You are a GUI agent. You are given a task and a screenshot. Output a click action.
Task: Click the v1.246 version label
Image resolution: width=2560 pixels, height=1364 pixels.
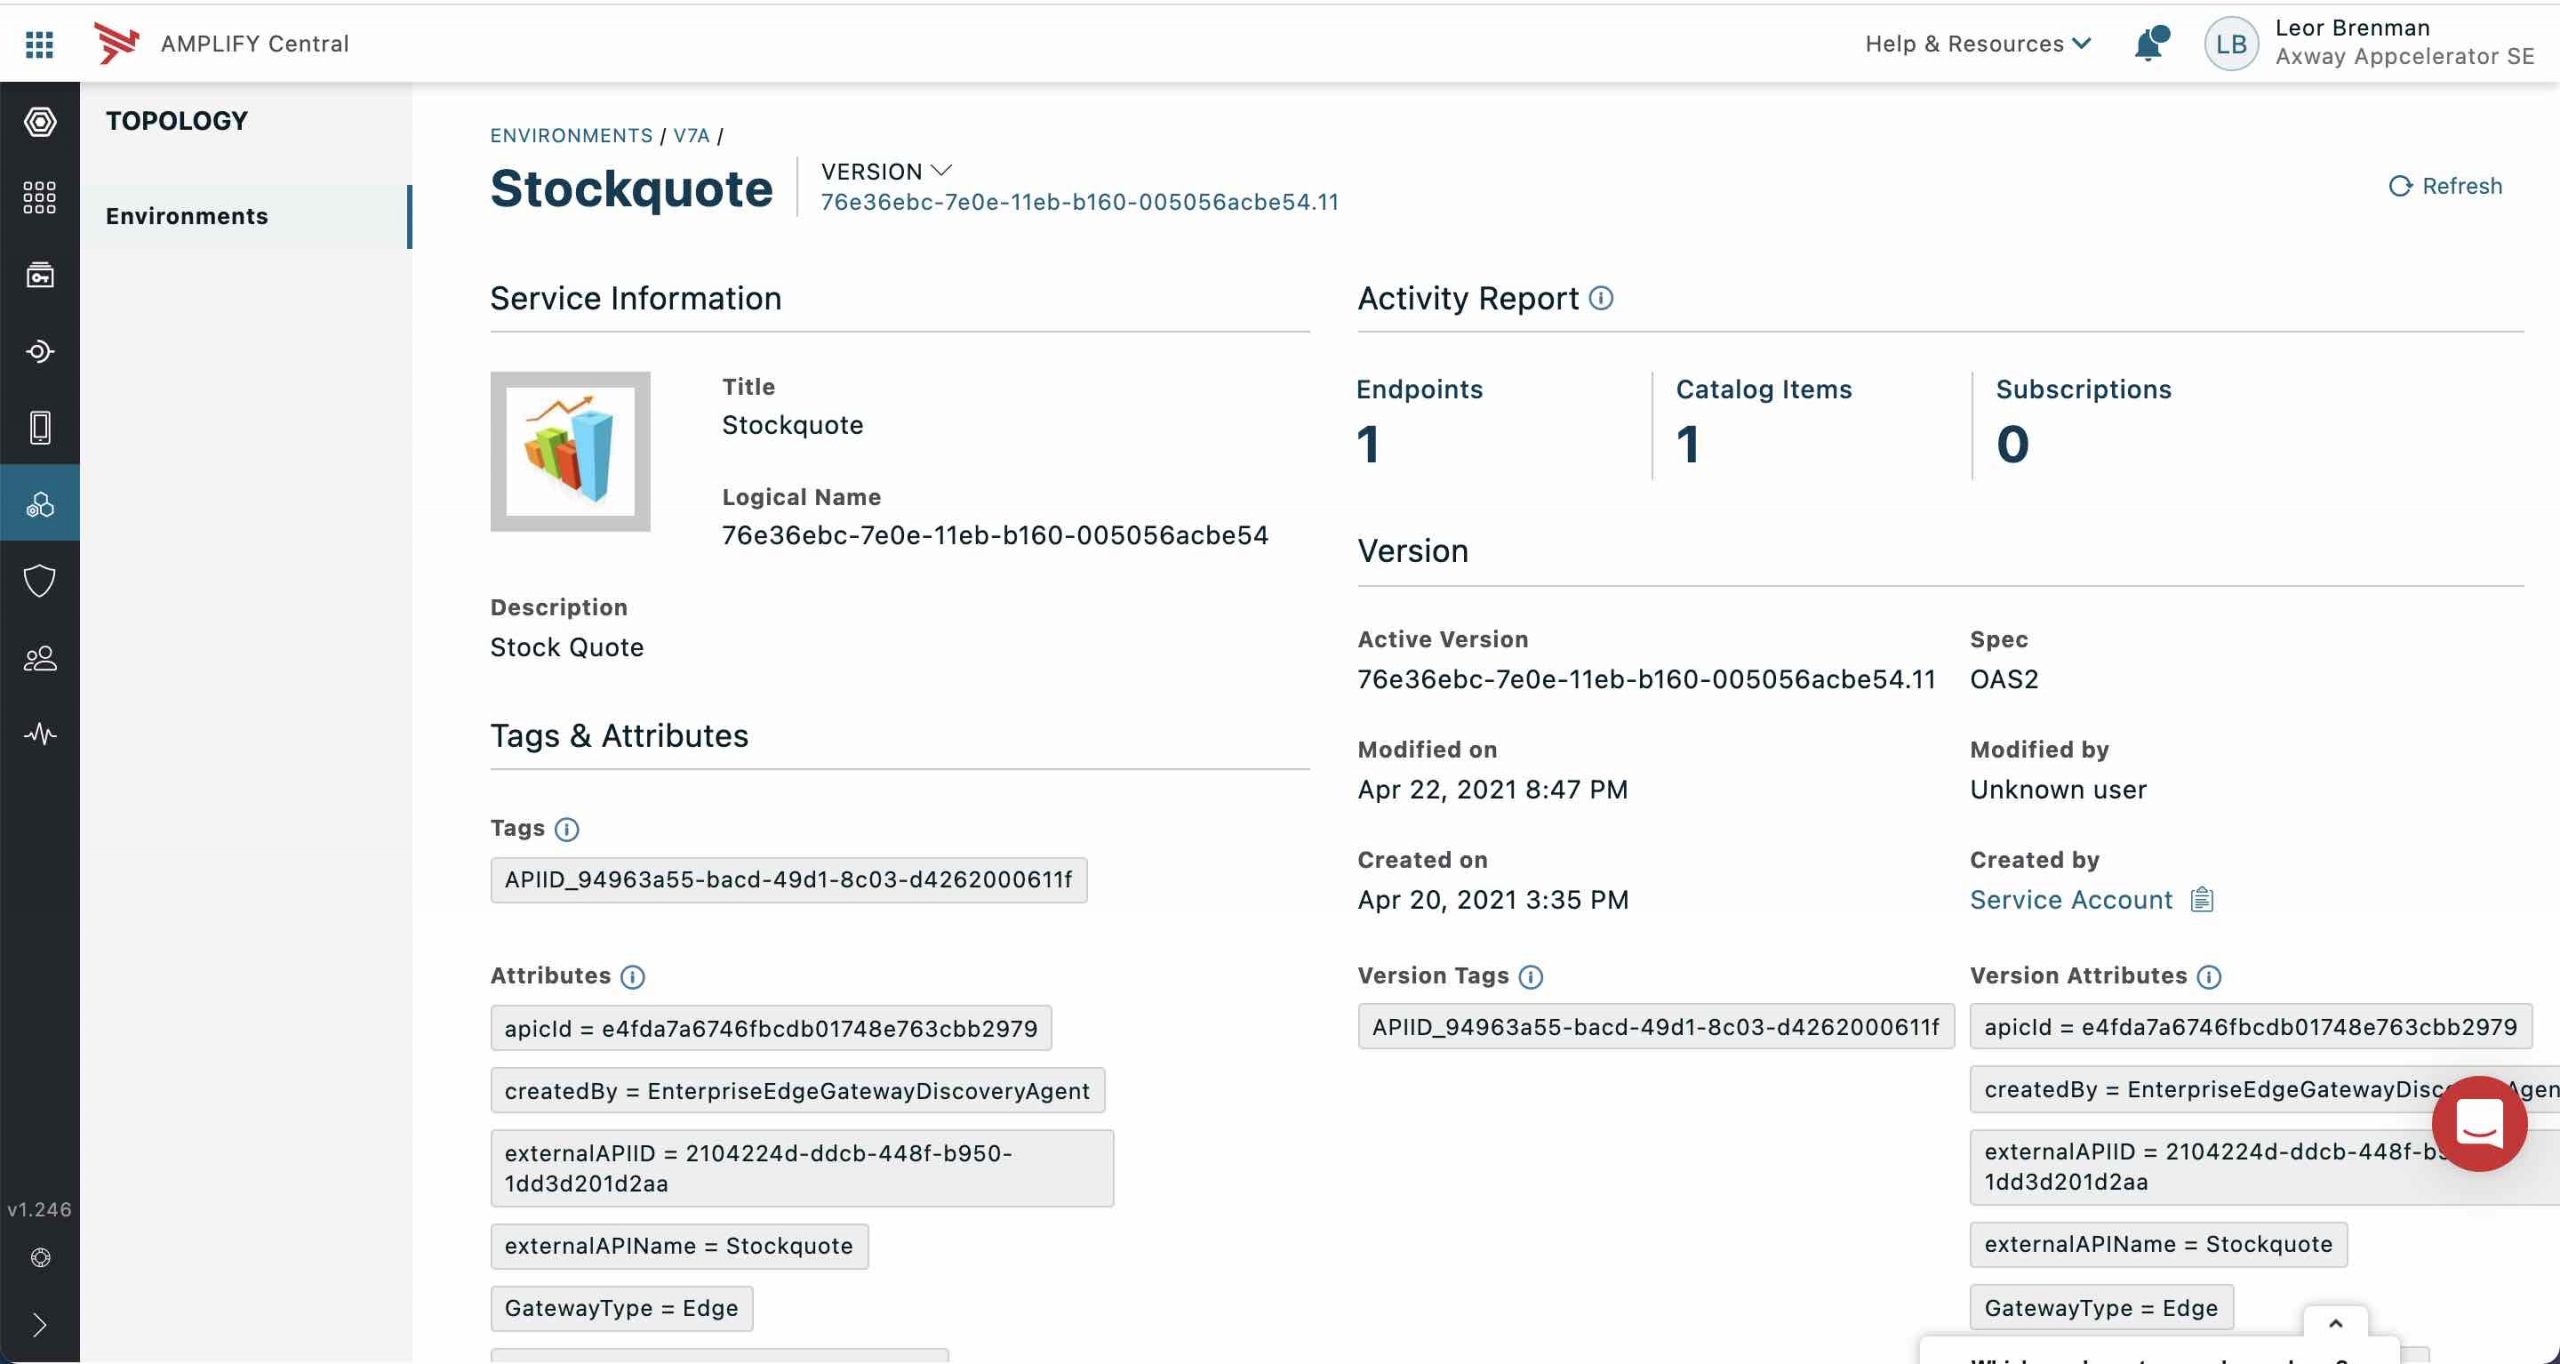coord(40,1209)
